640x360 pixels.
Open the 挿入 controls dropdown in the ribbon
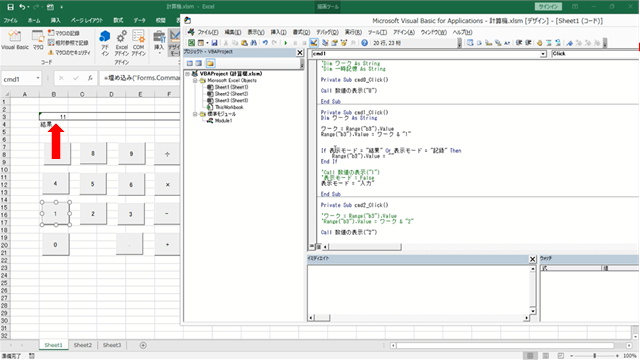(x=159, y=42)
